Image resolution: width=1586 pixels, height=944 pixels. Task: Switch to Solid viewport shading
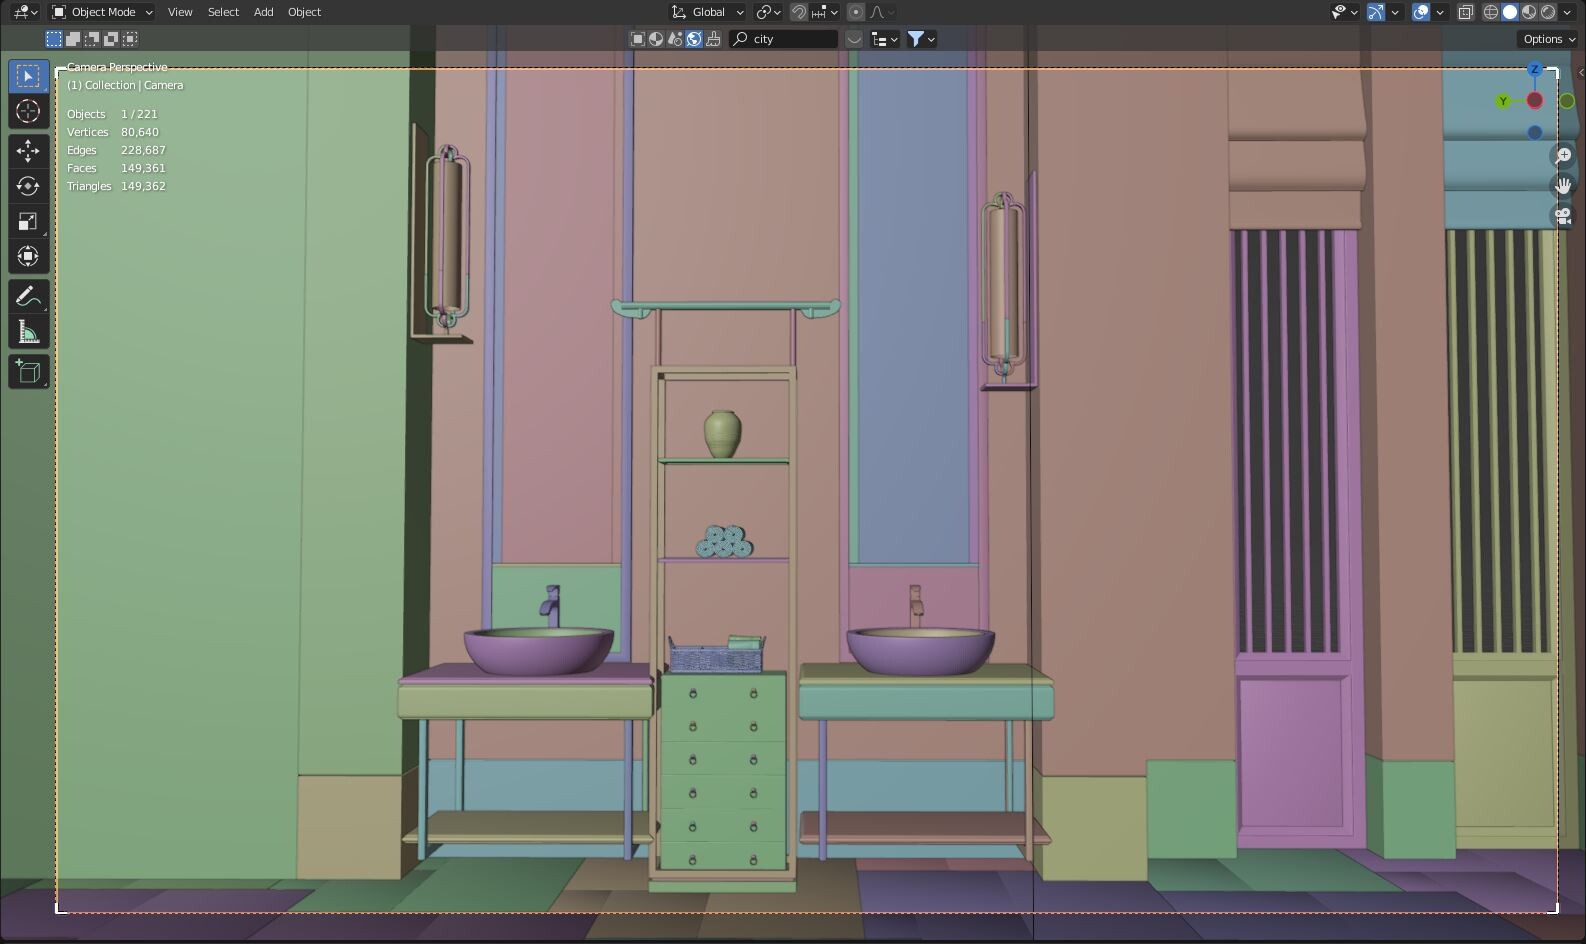point(1510,12)
